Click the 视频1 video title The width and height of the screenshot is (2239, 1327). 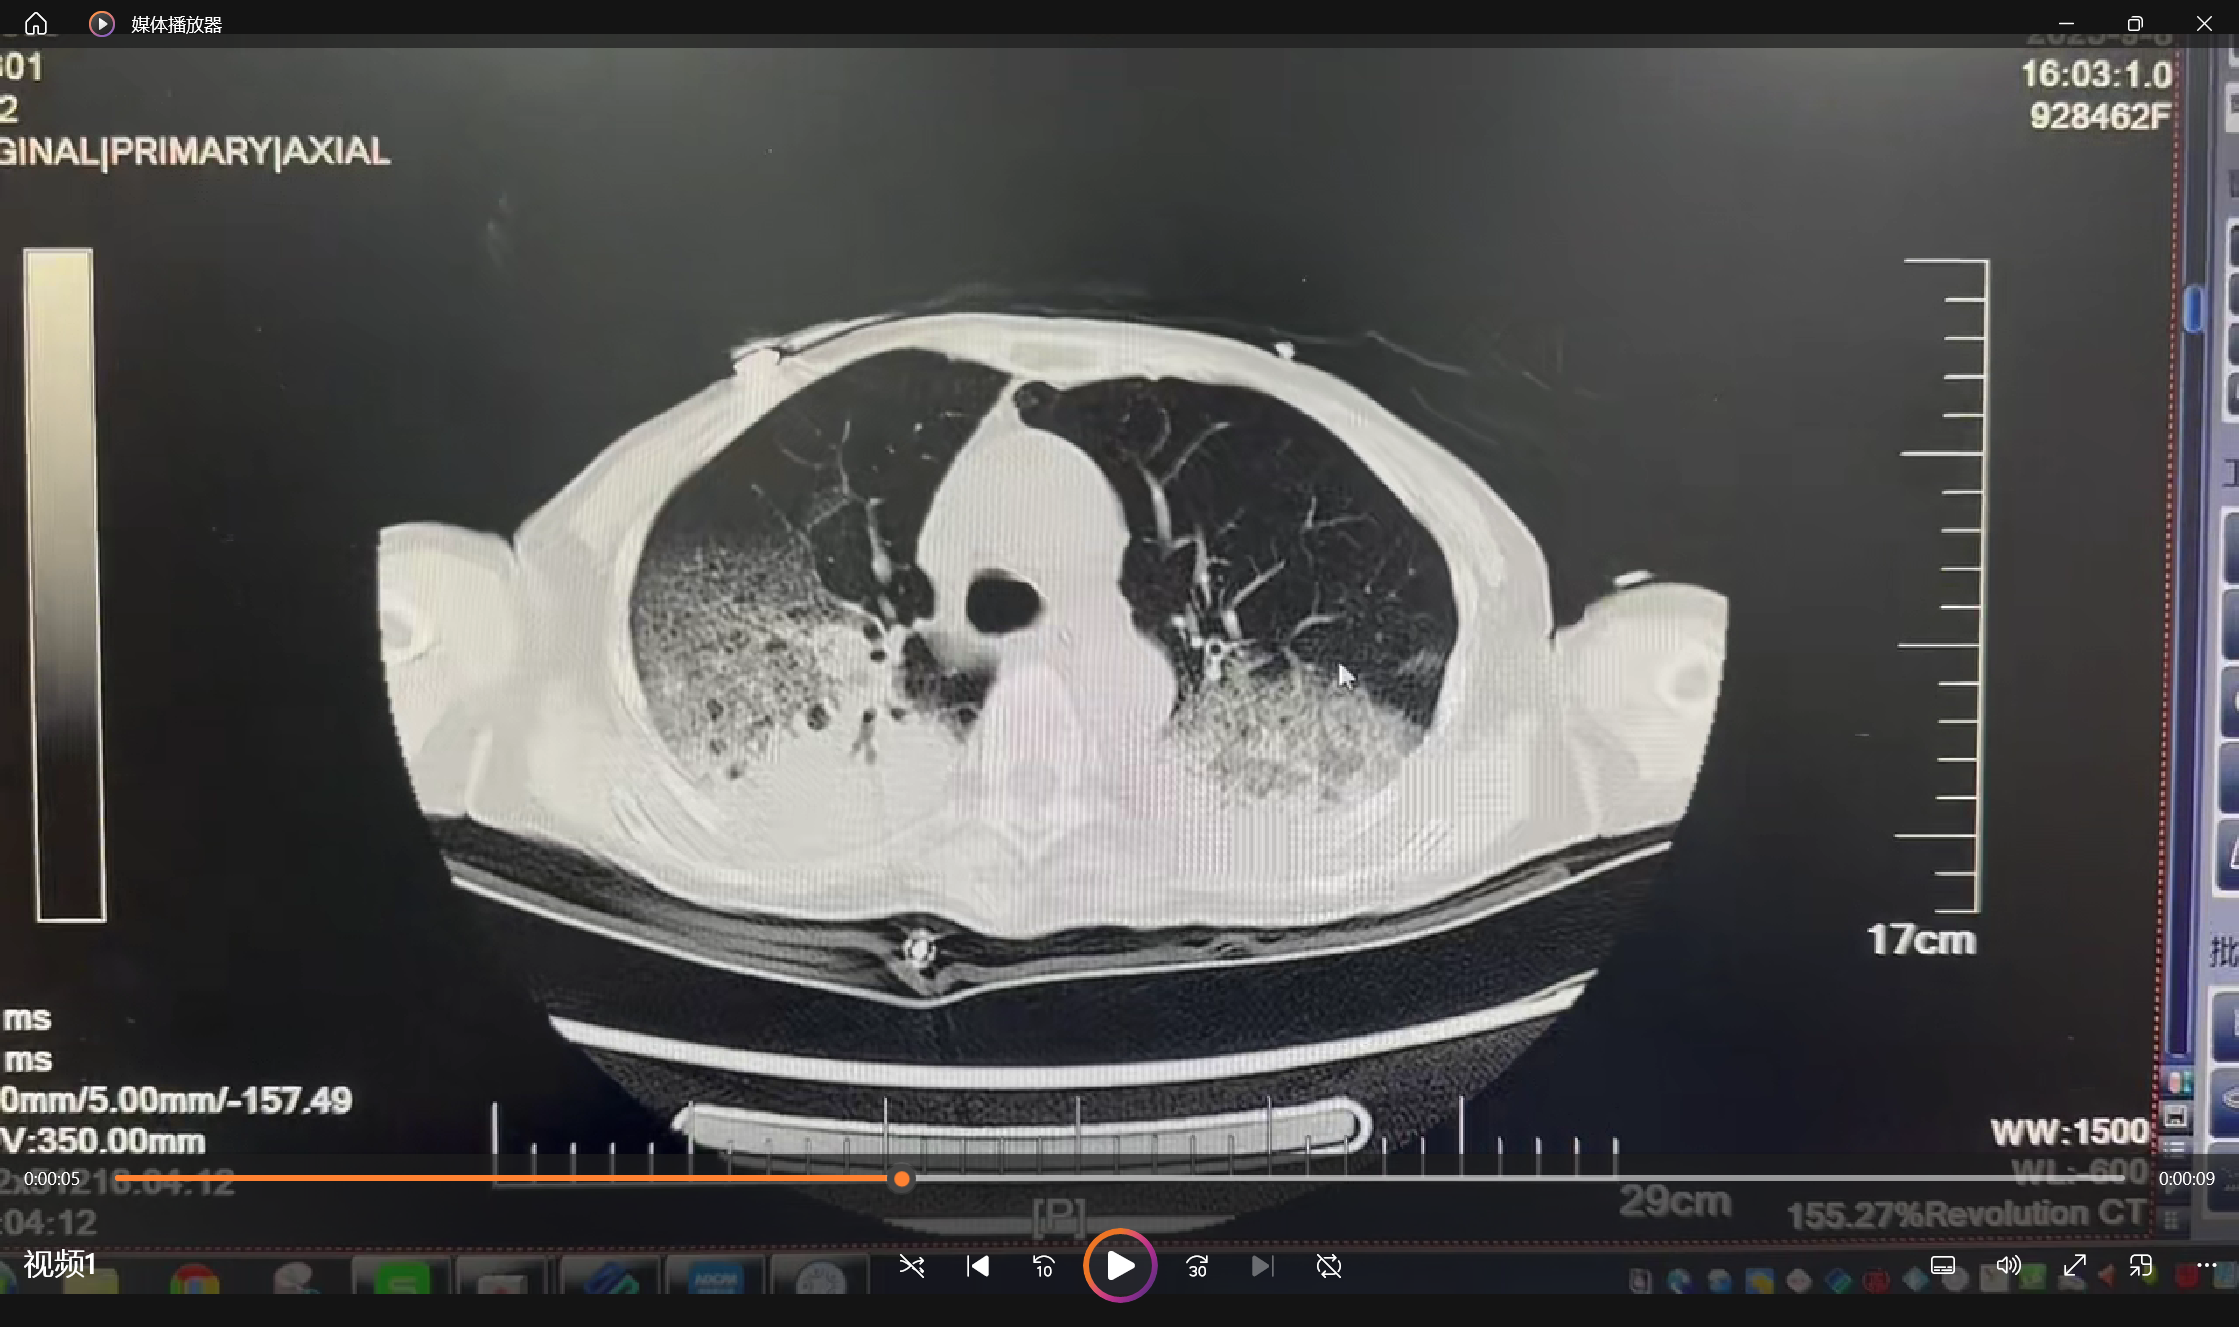click(x=59, y=1264)
